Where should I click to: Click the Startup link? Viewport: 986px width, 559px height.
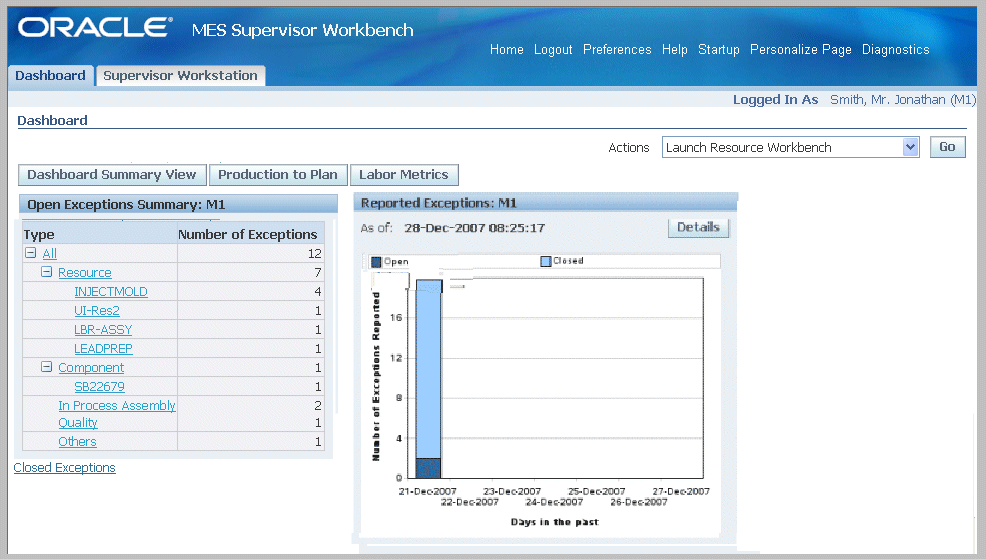(719, 50)
